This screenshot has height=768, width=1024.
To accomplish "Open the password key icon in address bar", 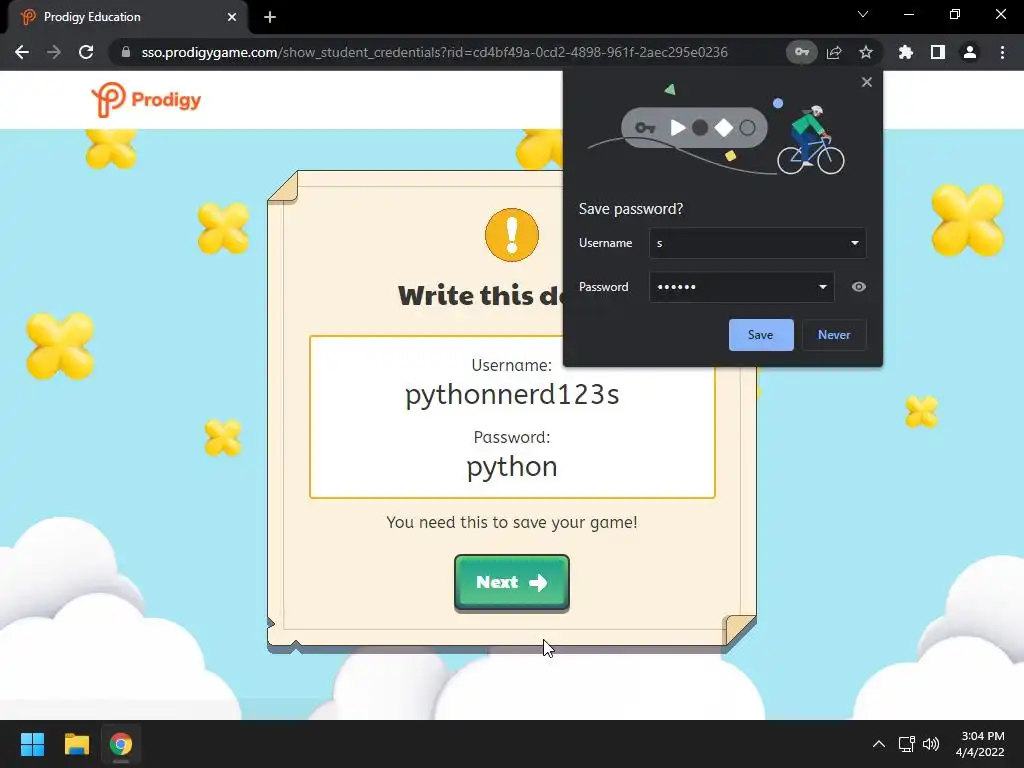I will (x=802, y=52).
